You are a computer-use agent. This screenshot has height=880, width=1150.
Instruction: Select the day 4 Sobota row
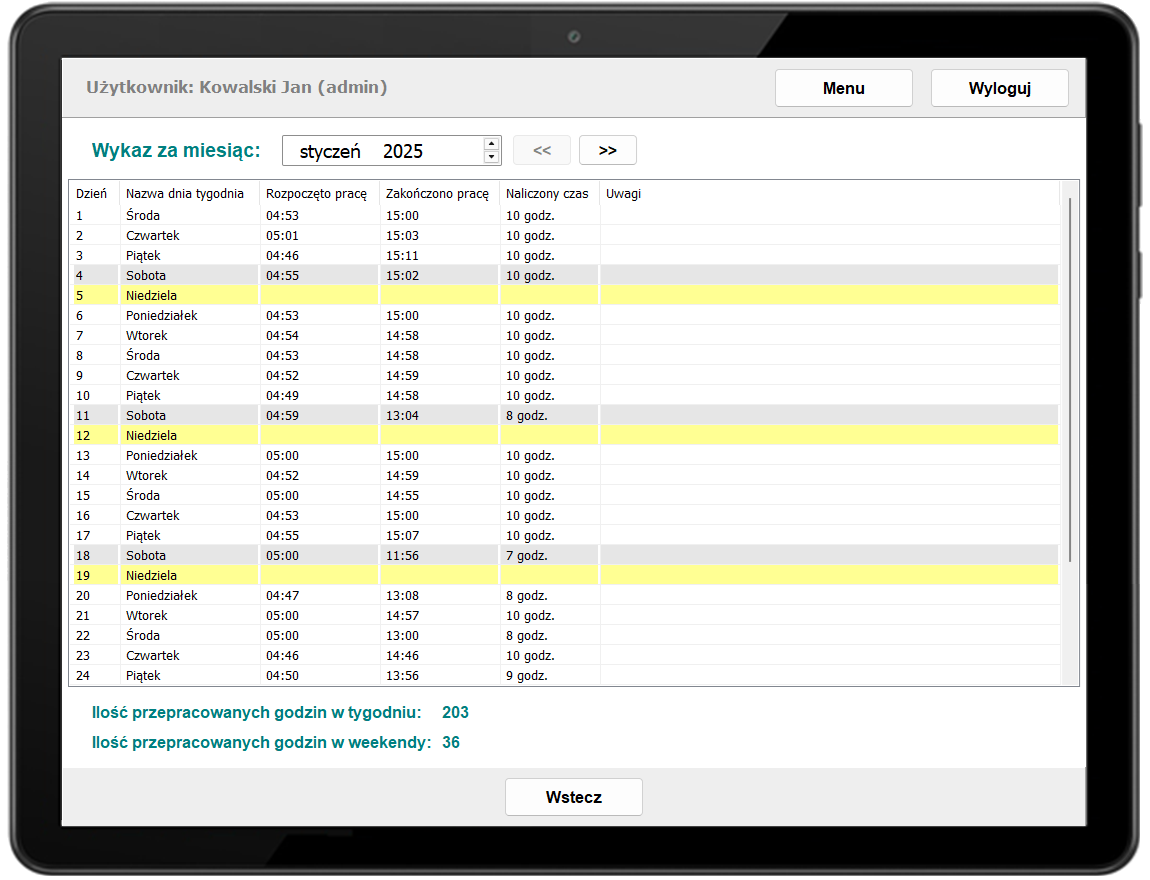[565, 276]
